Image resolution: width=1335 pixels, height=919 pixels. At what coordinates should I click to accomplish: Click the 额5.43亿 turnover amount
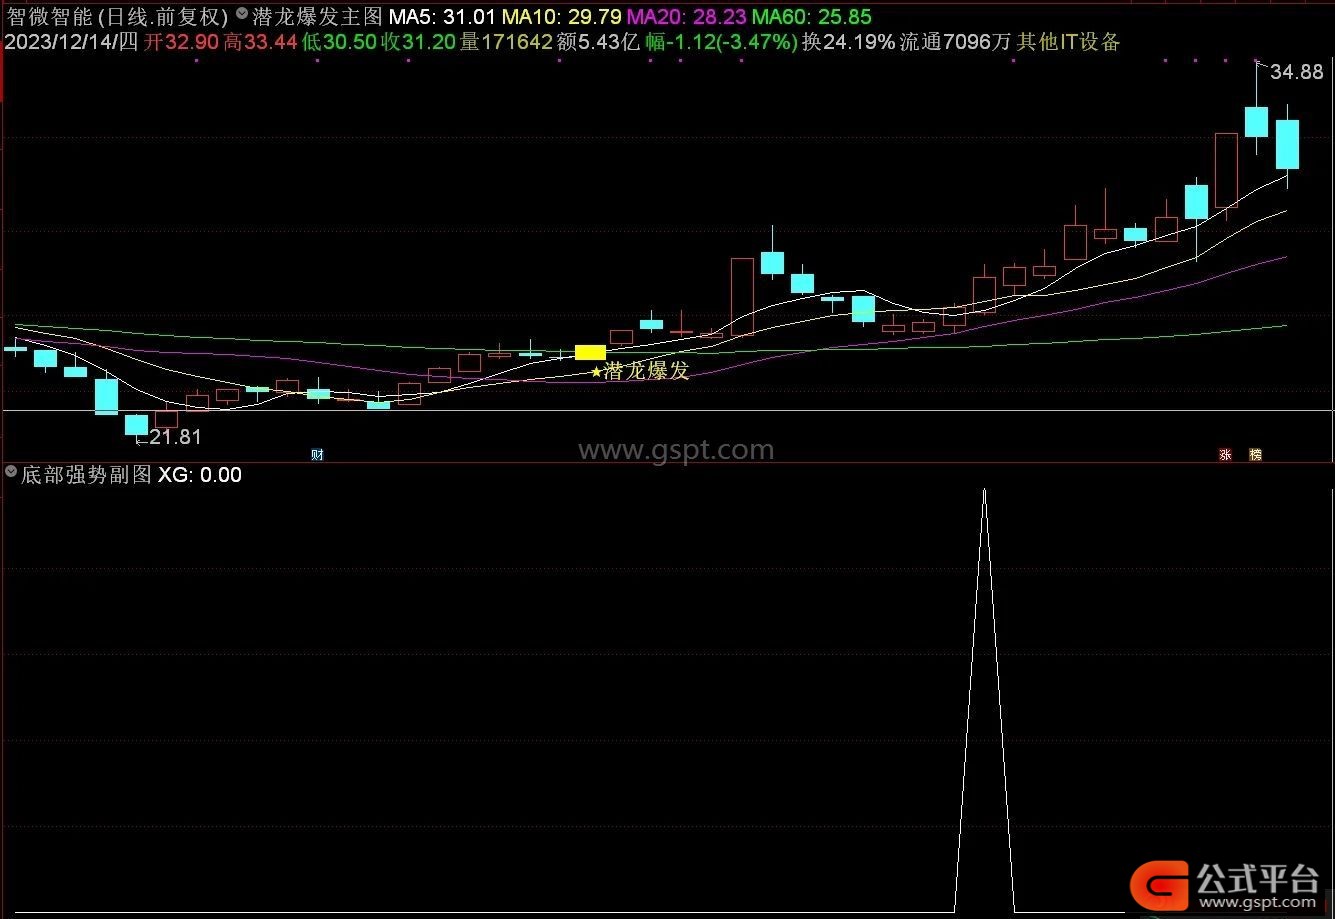598,42
